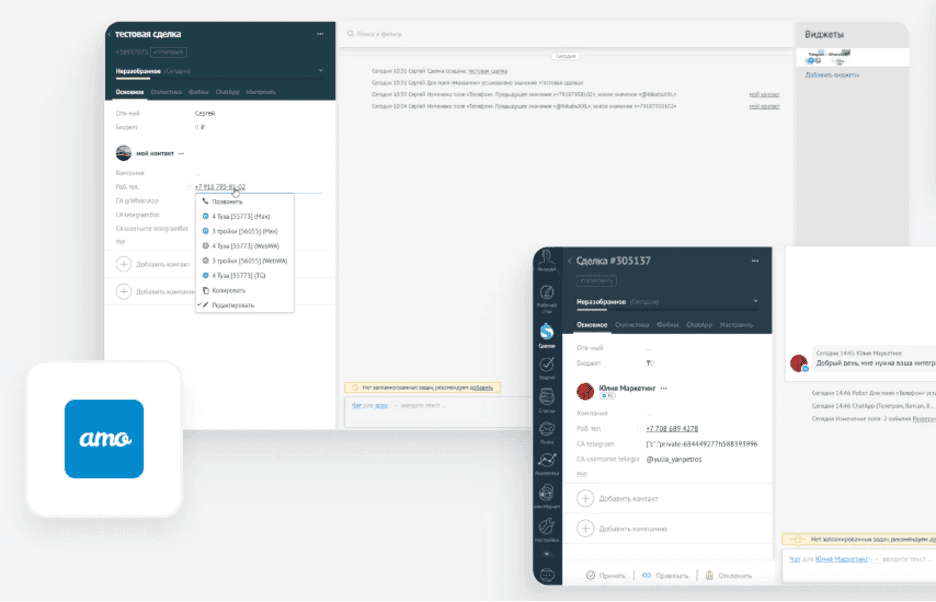
Task: Click 'Добавить виджеты' link
Action: [832, 75]
